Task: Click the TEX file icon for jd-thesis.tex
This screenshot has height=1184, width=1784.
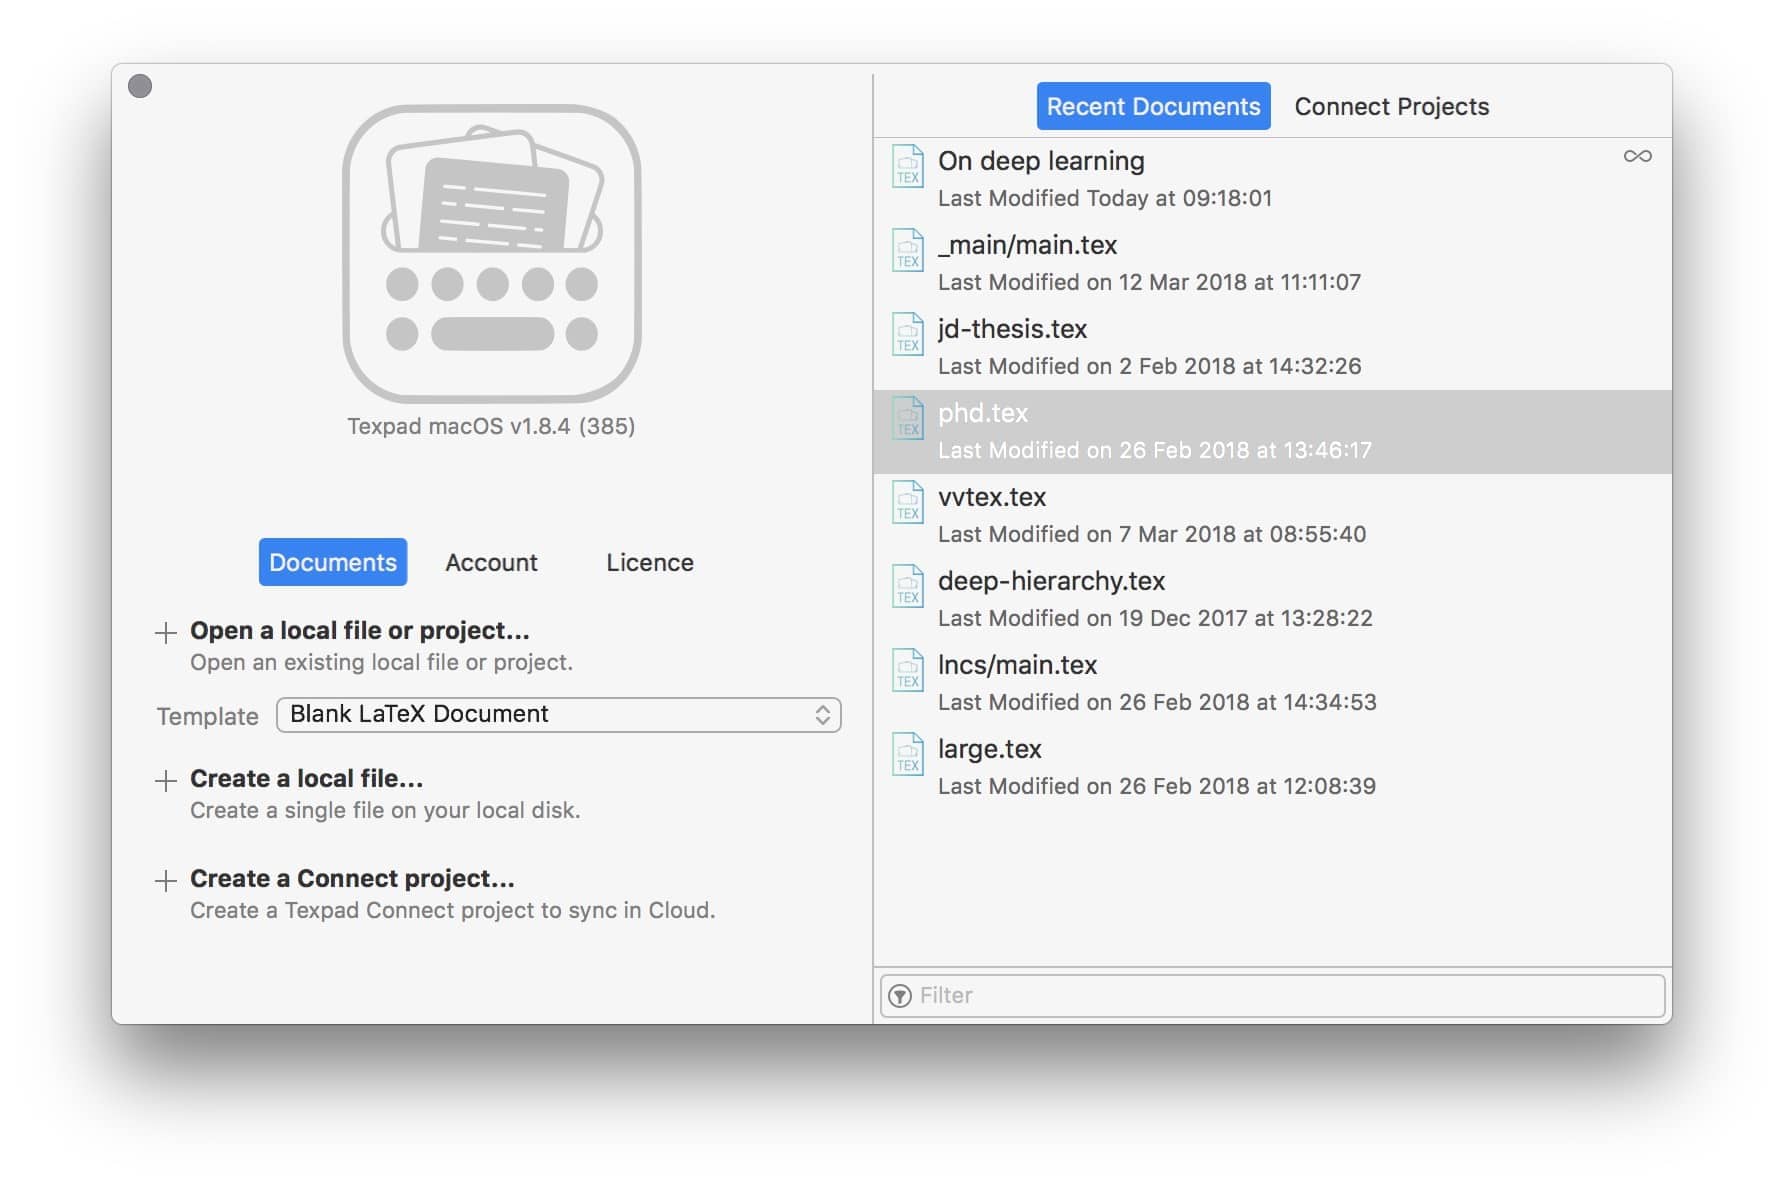Action: 907,334
